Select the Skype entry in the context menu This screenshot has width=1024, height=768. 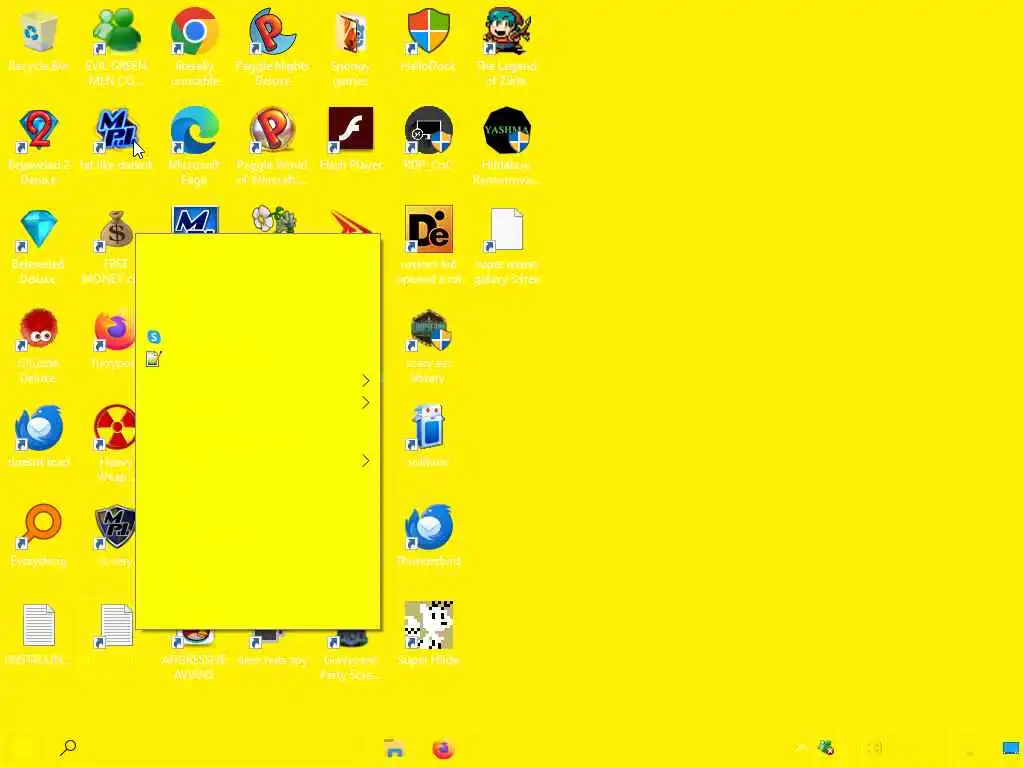pos(257,337)
